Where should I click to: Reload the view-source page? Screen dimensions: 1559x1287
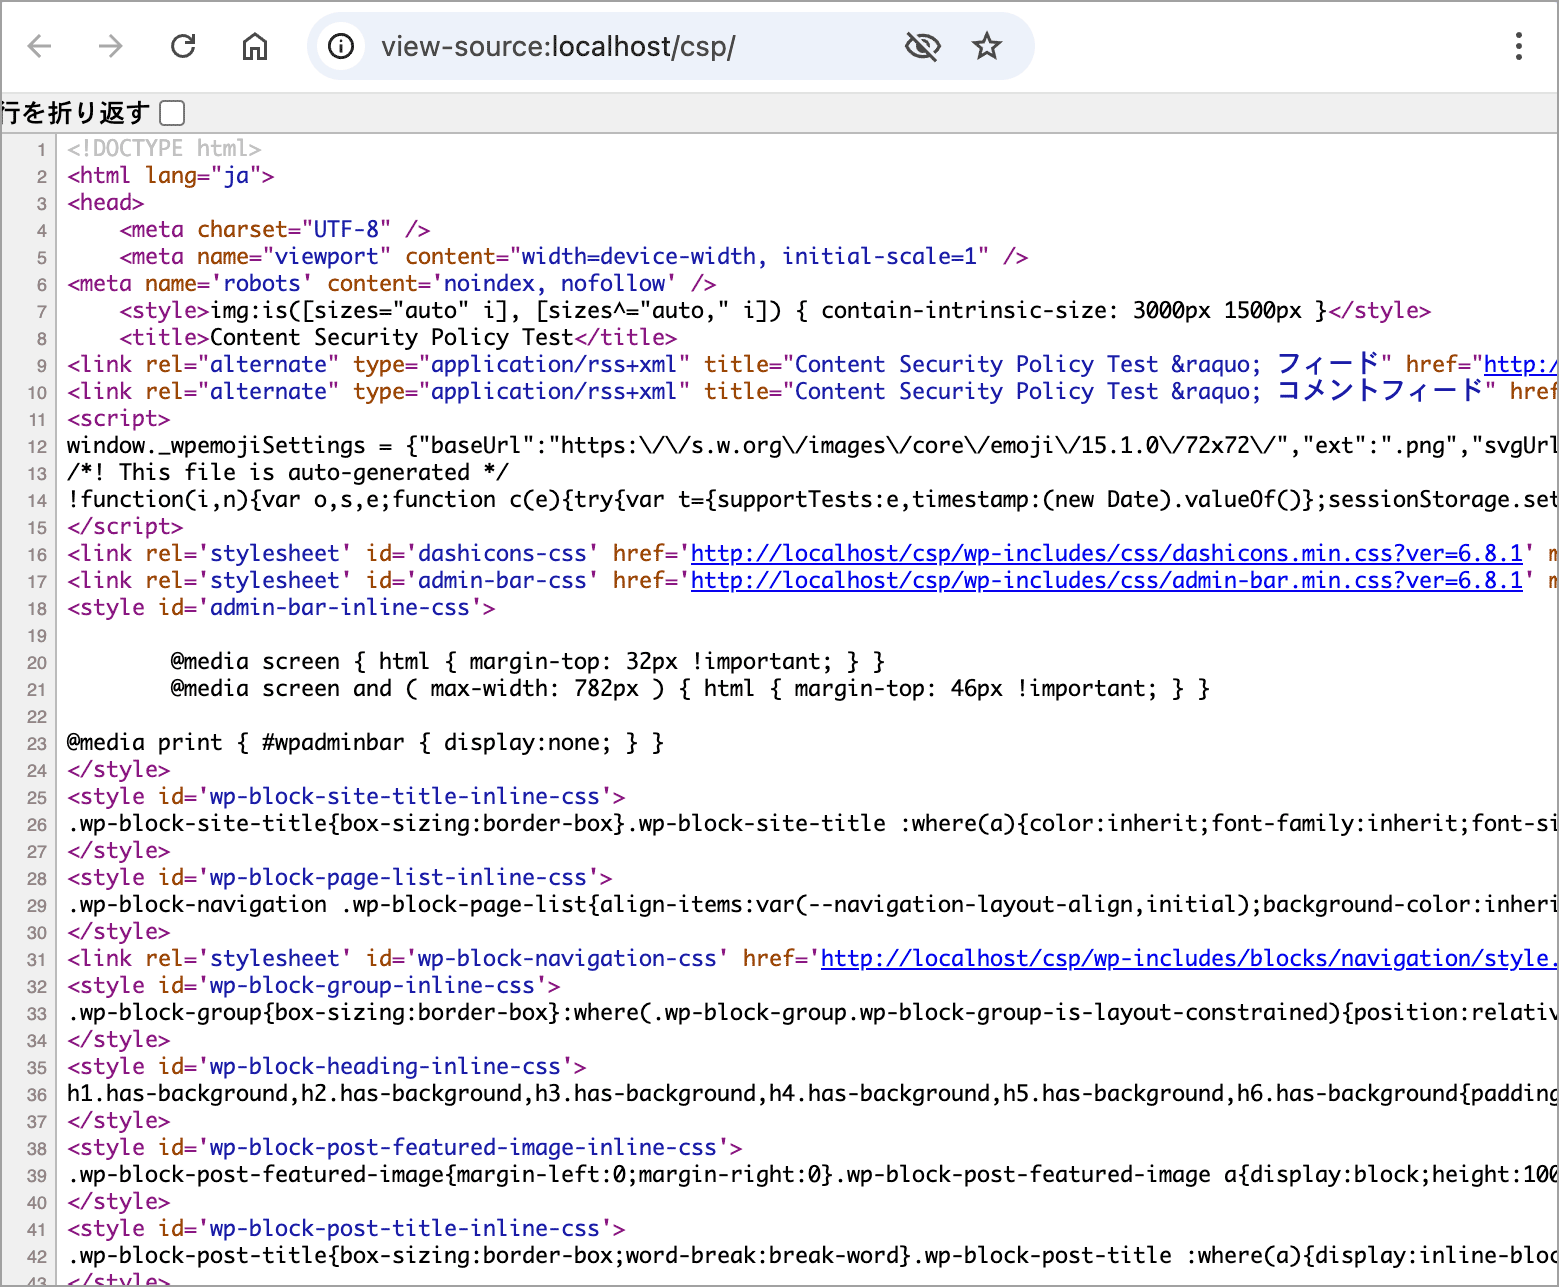(183, 46)
